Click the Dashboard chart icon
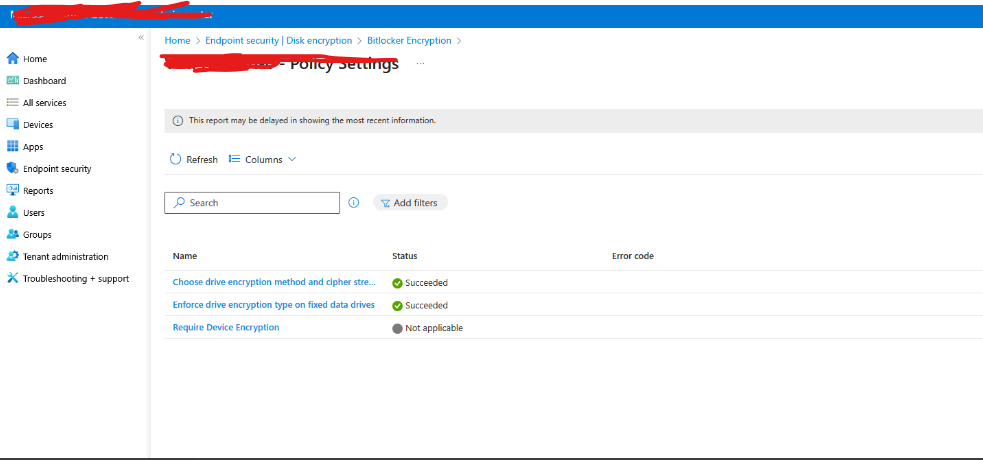Image resolution: width=983 pixels, height=460 pixels. (13, 80)
